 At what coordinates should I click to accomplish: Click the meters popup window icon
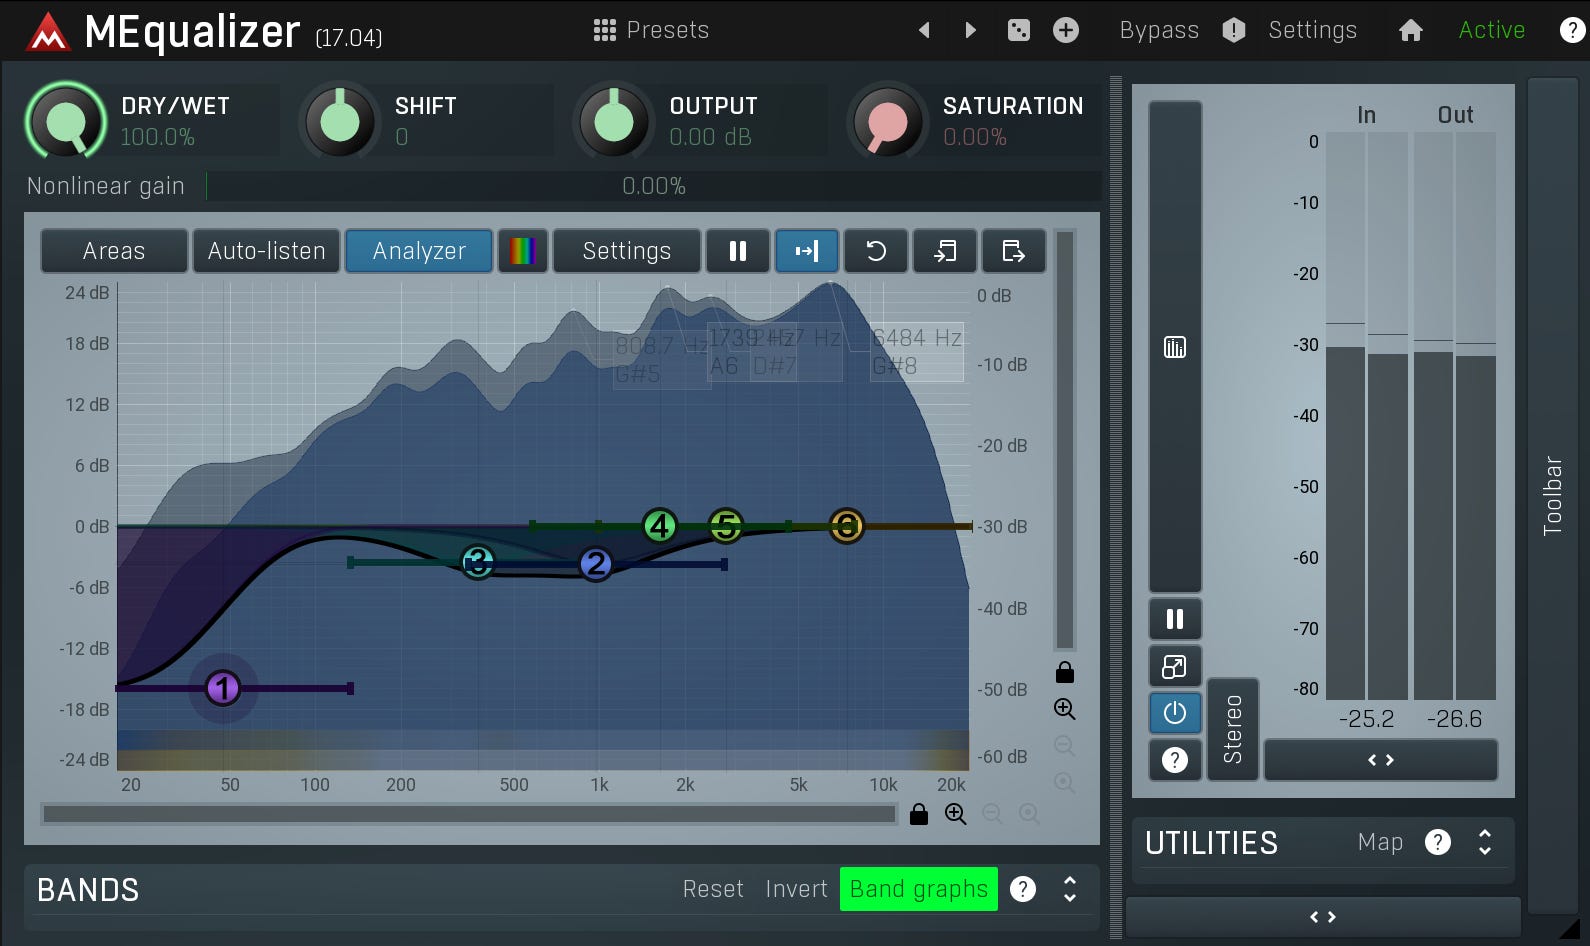(1175, 666)
